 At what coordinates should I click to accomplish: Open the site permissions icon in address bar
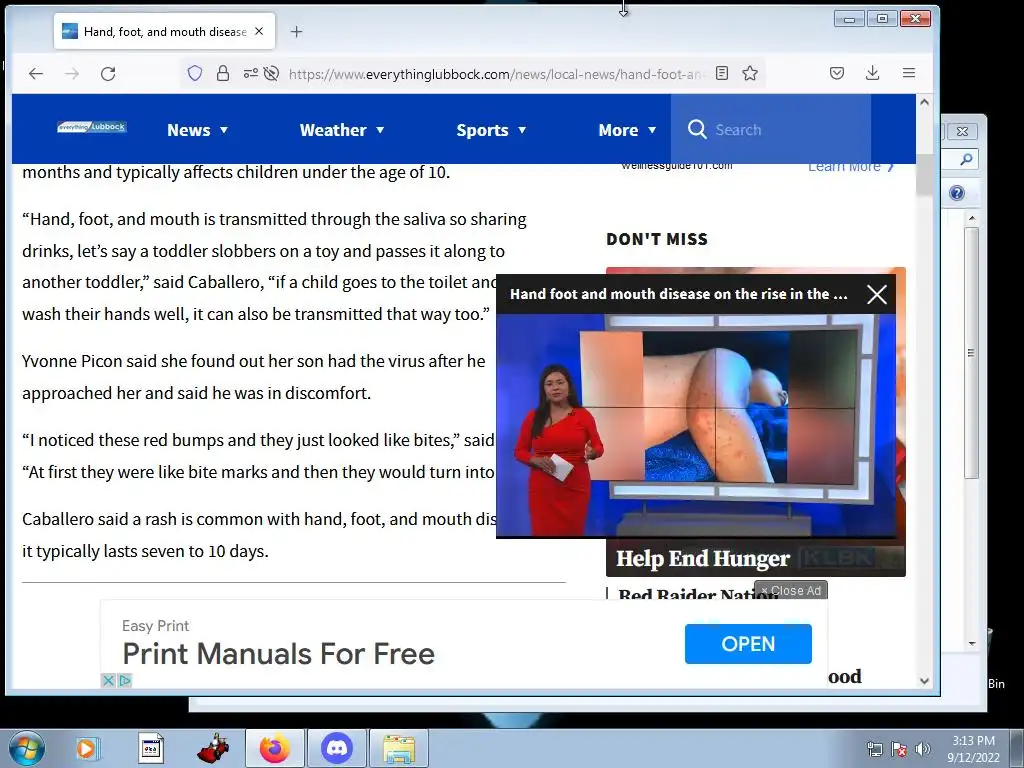click(251, 73)
